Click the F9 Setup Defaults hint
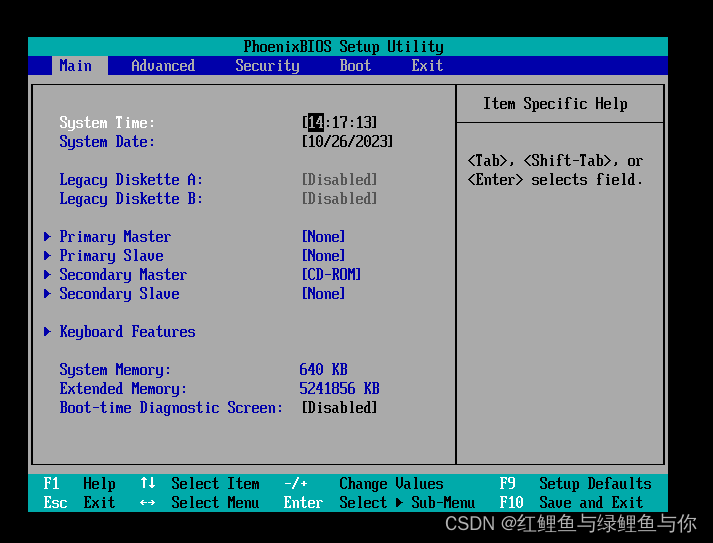This screenshot has height=543, width=713. [576, 484]
